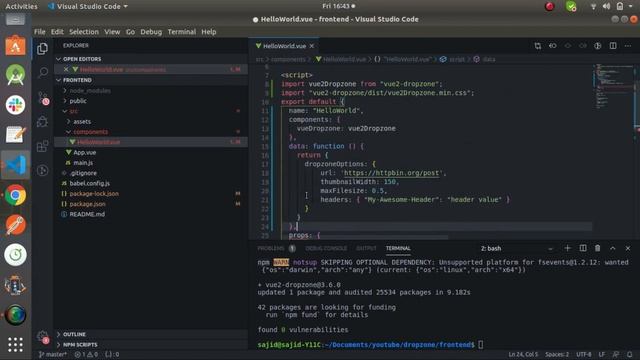Open the Go menu
640x360 pixels.
[x=130, y=32]
